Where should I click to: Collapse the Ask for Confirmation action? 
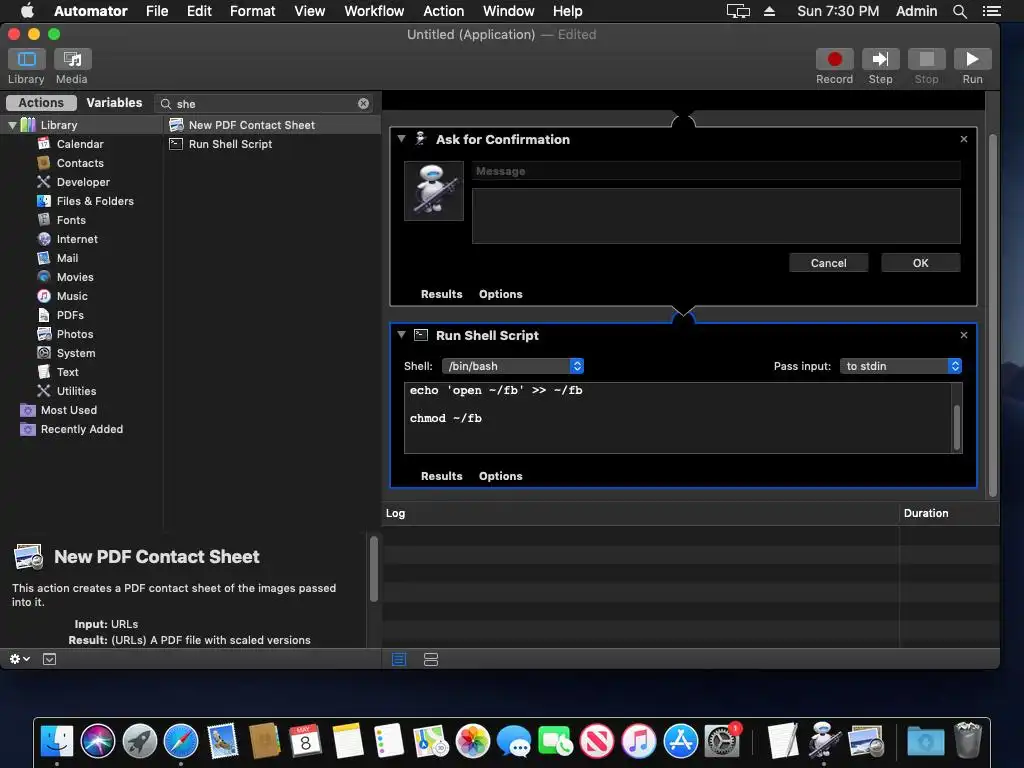pos(402,138)
